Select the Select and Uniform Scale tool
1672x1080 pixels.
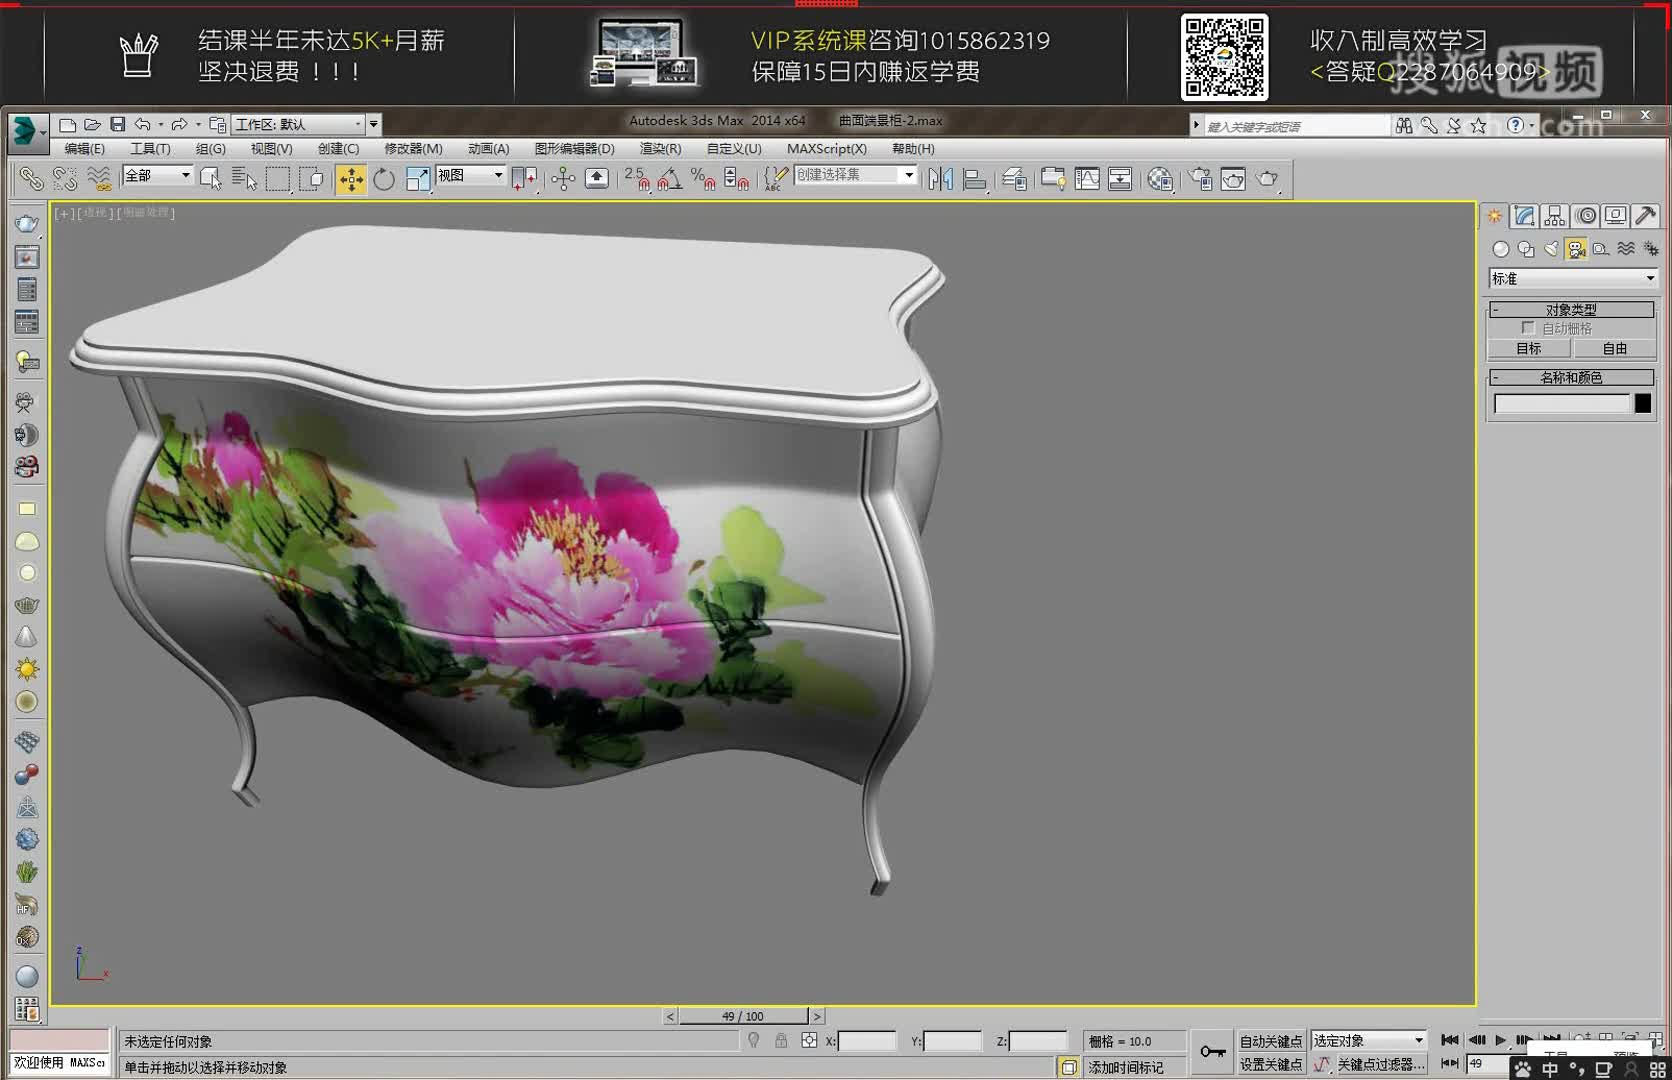(x=417, y=179)
